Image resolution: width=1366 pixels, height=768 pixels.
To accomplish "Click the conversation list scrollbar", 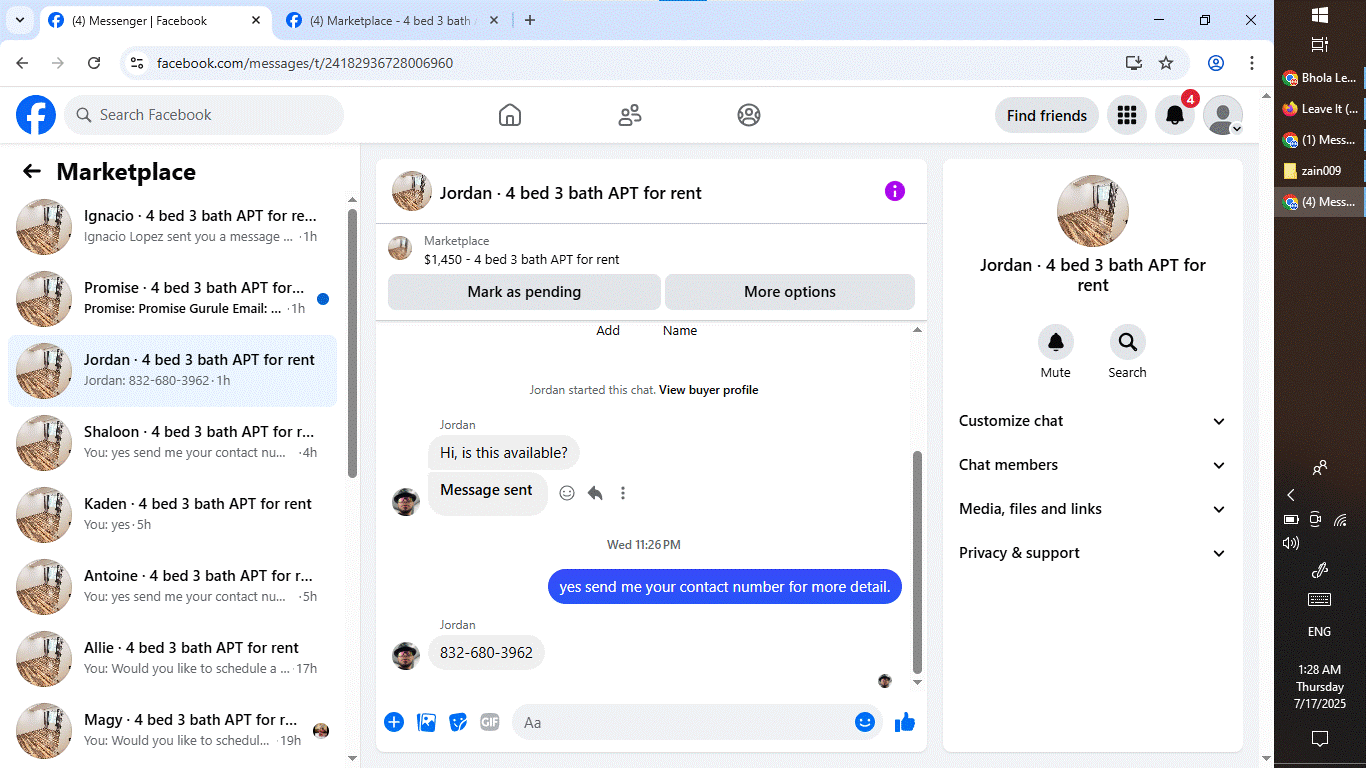I will 352,343.
